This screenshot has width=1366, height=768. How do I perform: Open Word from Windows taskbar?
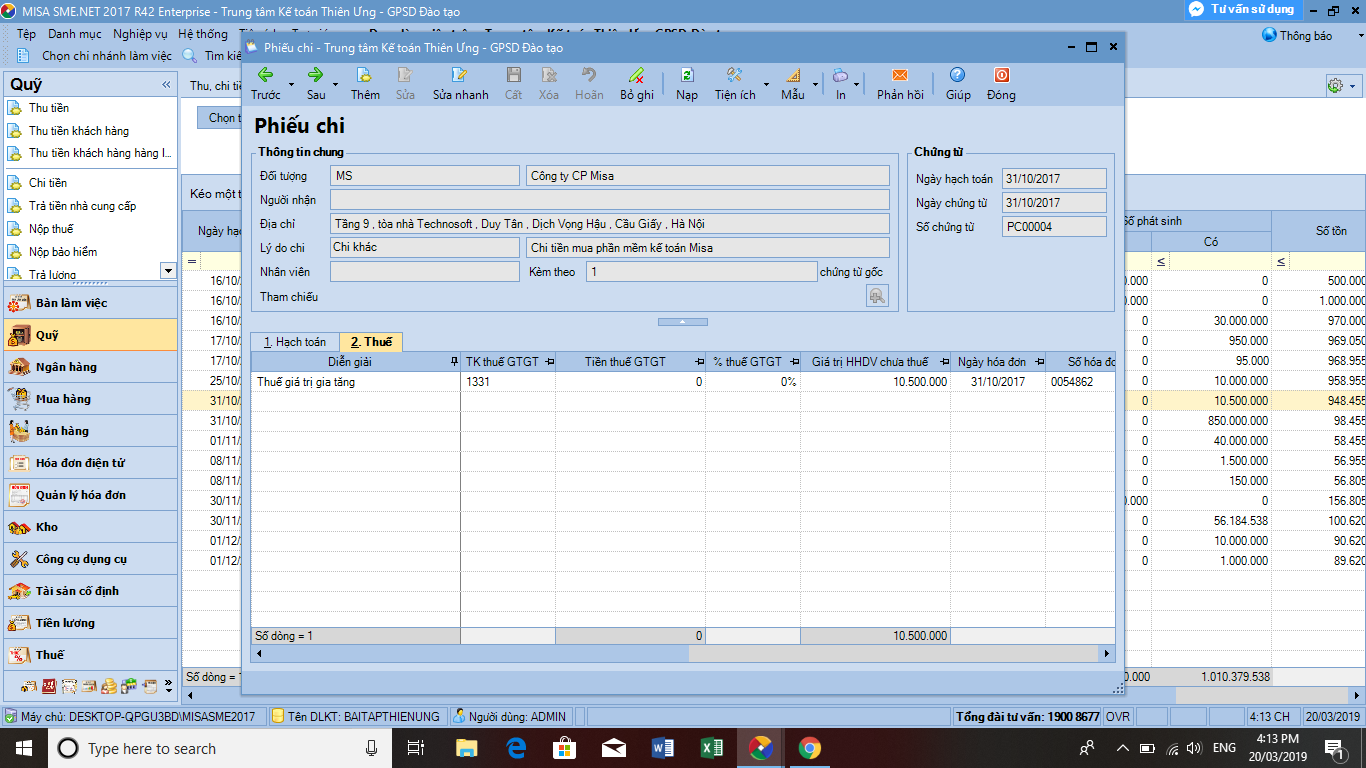click(663, 748)
